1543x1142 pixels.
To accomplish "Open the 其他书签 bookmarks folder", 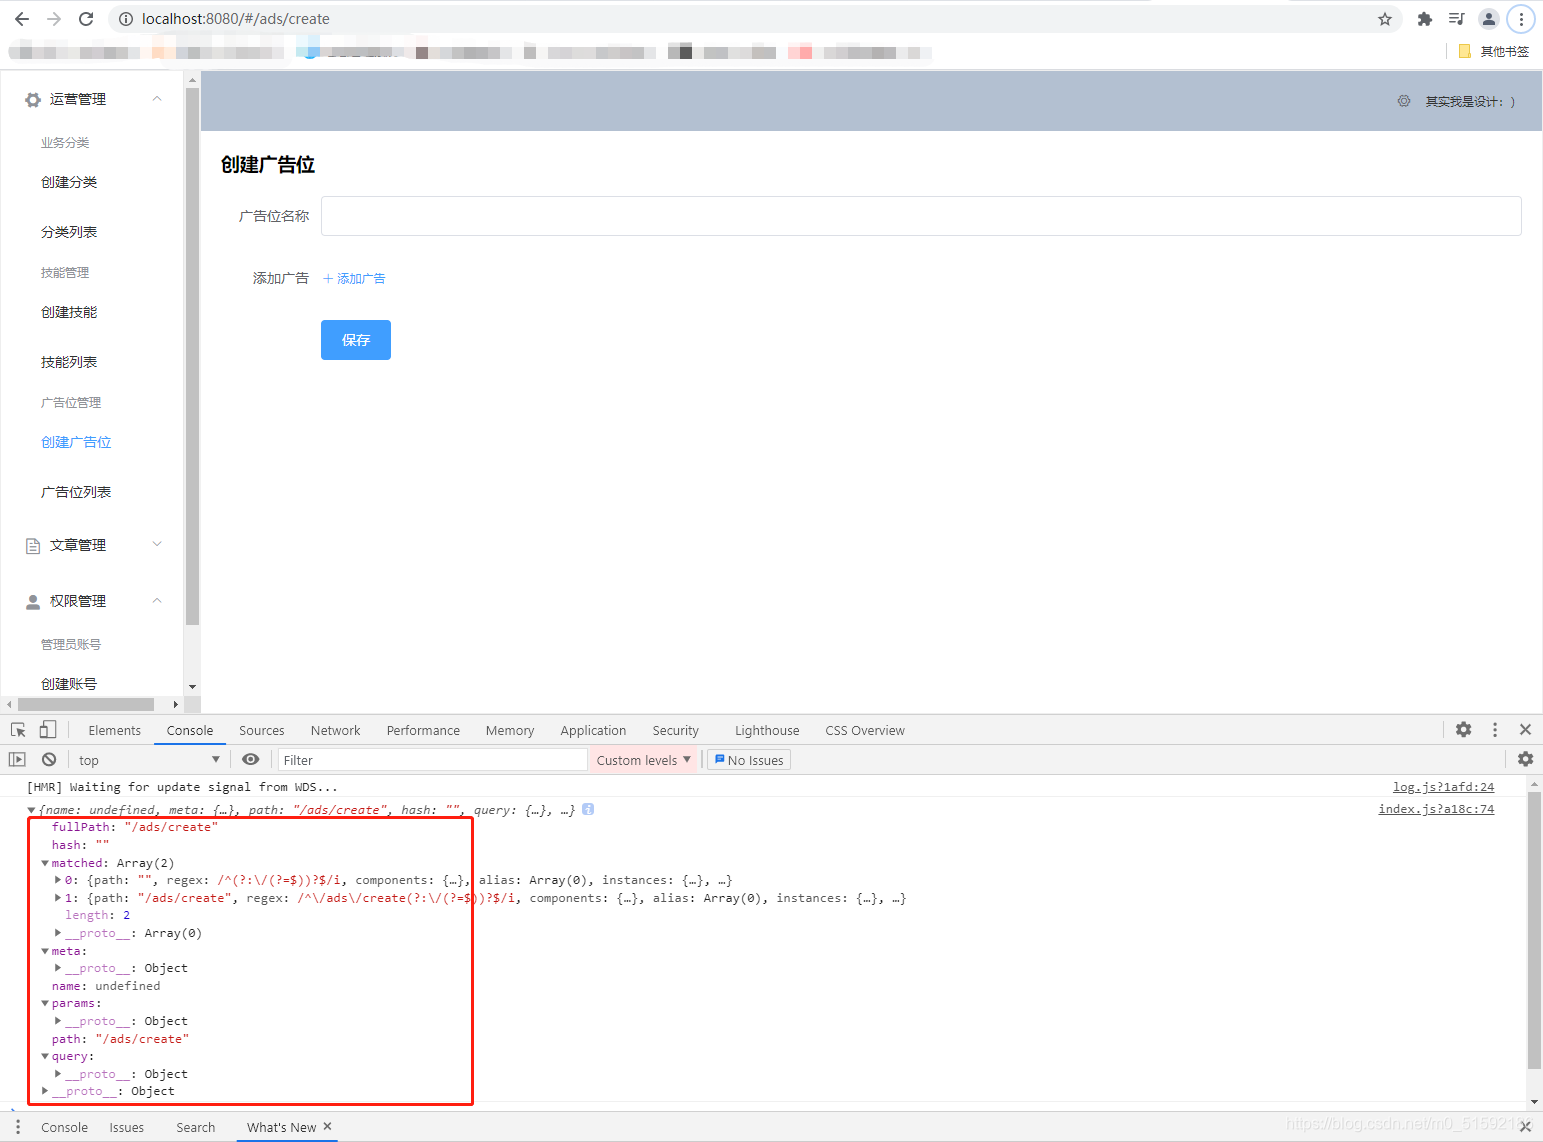I will 1494,52.
